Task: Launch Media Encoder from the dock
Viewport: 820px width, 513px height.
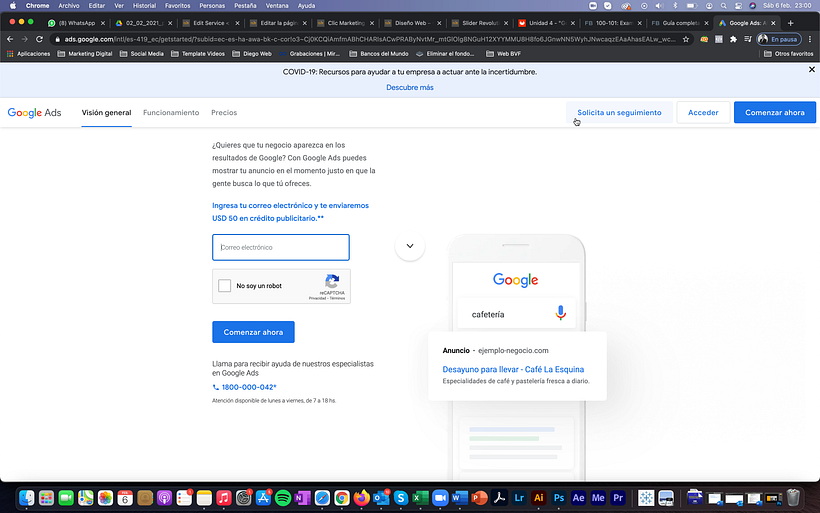Action: point(598,498)
